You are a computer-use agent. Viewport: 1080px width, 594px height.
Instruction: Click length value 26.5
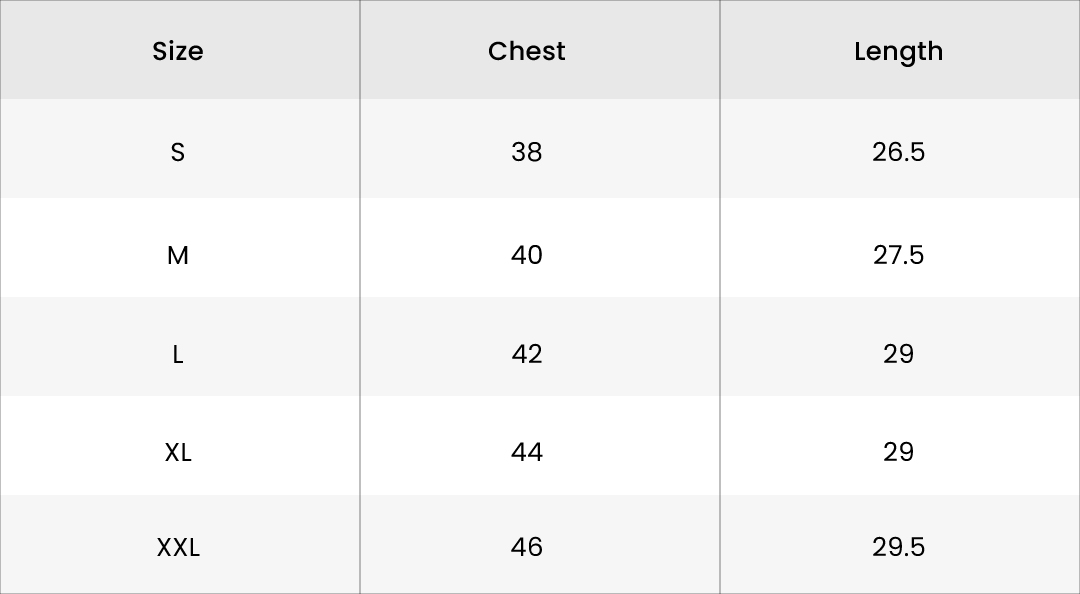[898, 152]
